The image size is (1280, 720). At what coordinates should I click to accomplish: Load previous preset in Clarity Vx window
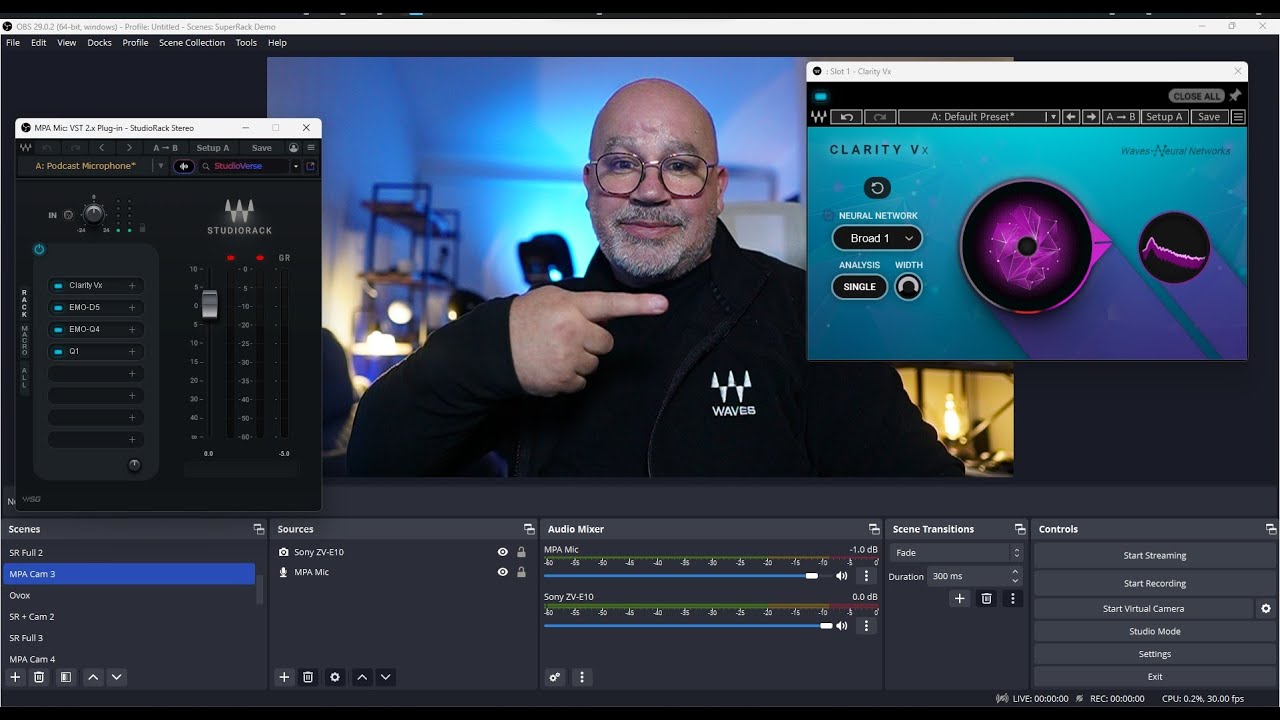pyautogui.click(x=1071, y=117)
